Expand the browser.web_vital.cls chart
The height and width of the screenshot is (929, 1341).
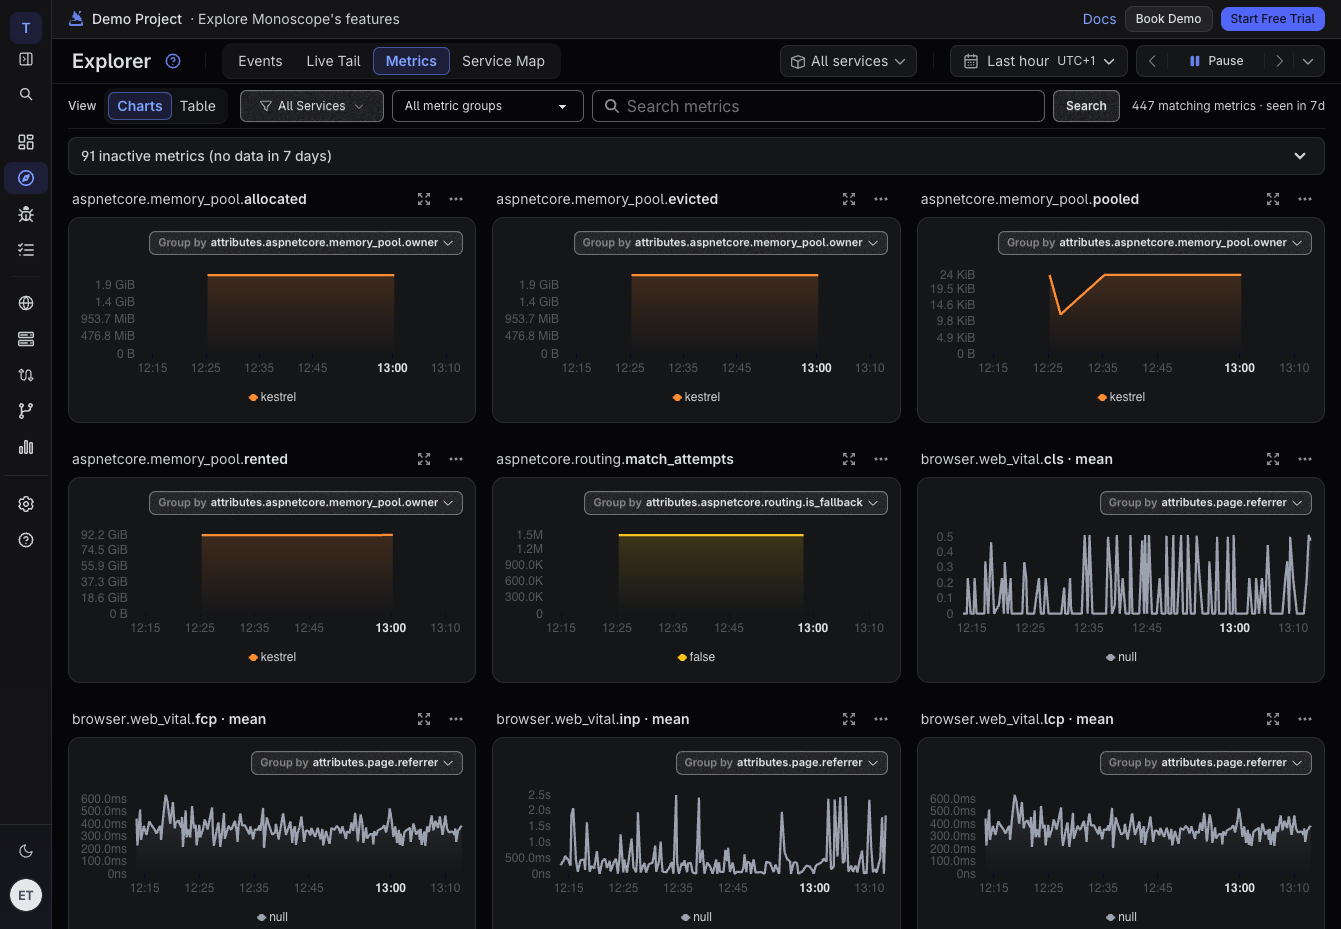point(1273,459)
